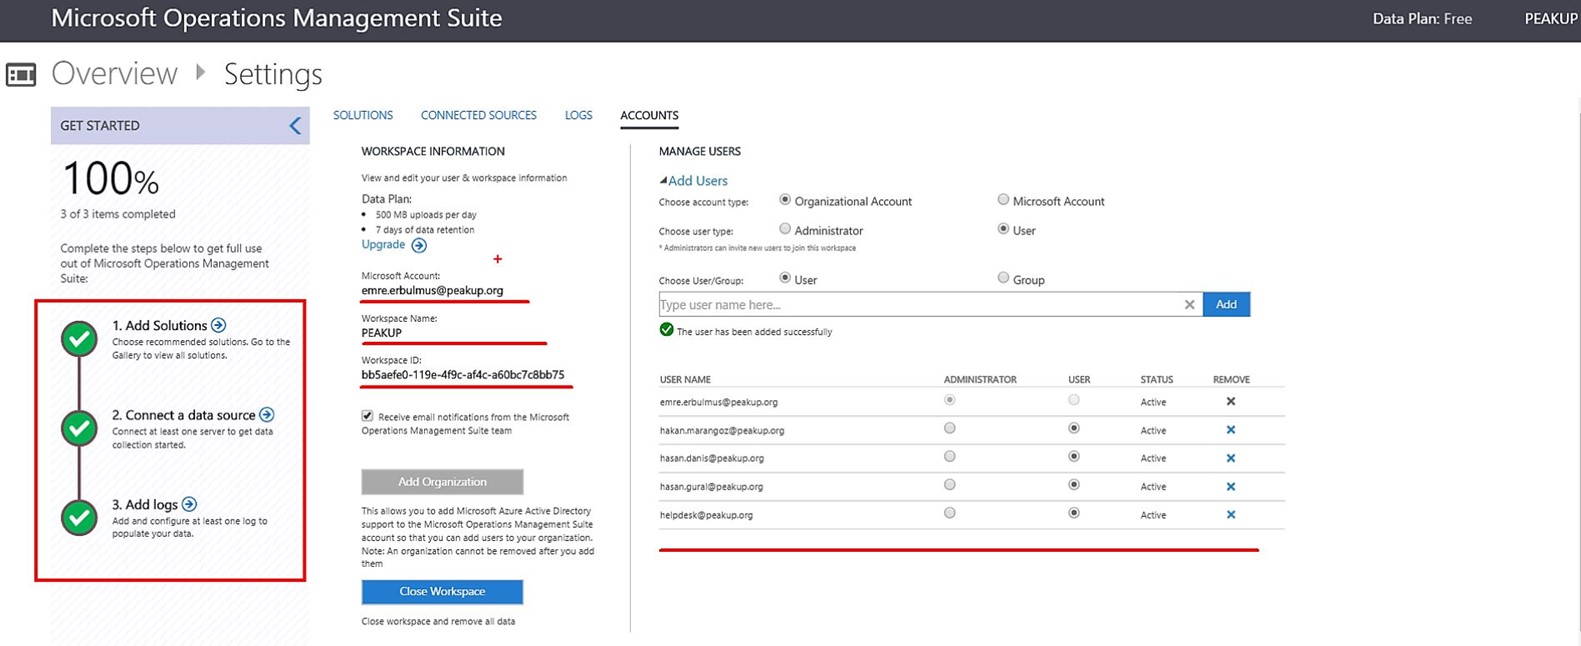
Task: Select User role for hasan.danis@peakup.org
Action: pyautogui.click(x=1074, y=457)
